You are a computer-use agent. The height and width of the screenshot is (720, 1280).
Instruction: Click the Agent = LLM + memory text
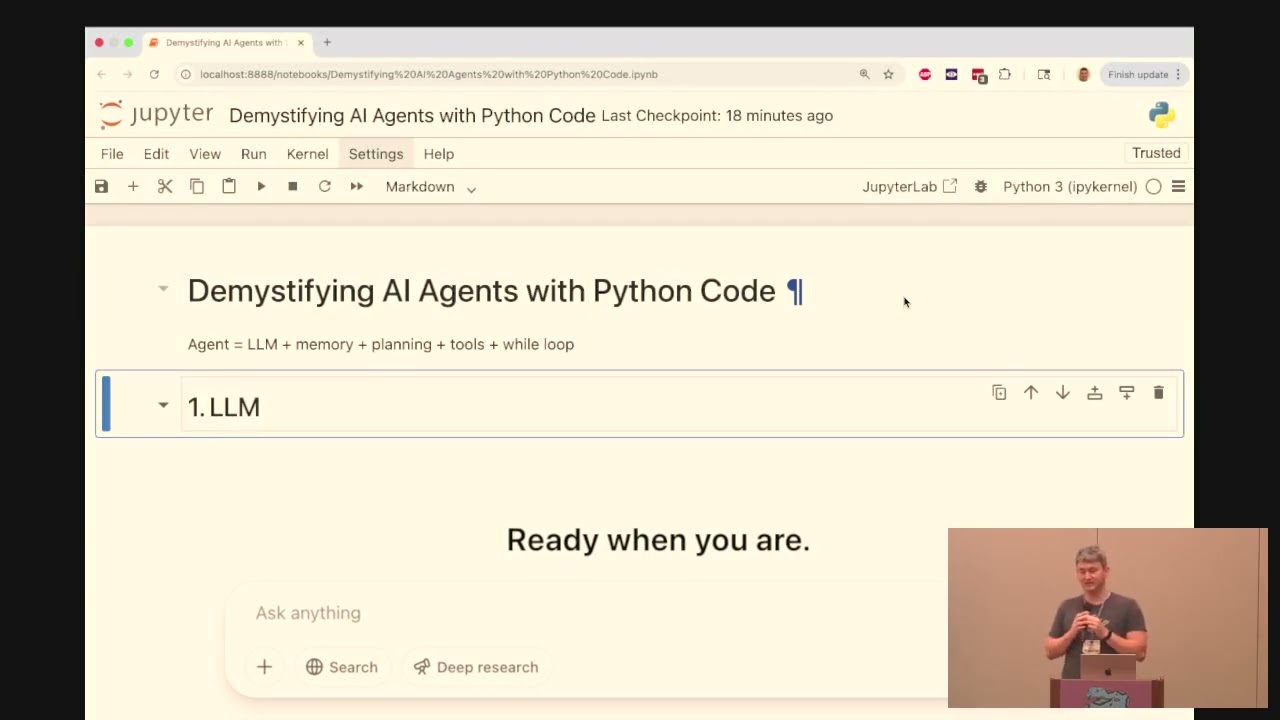click(381, 344)
